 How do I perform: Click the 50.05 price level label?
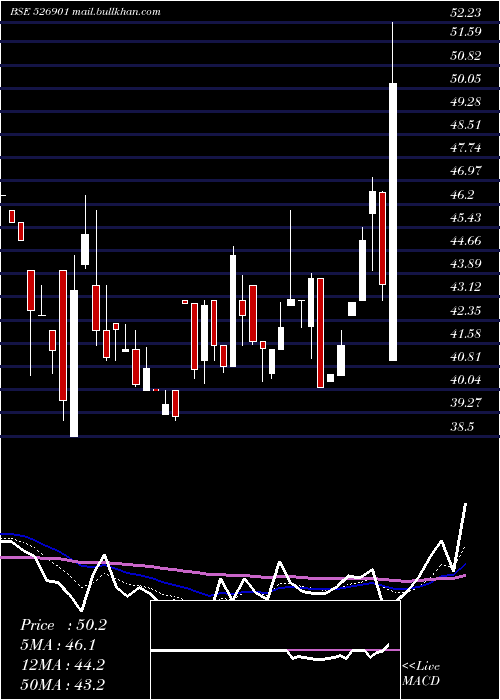(466, 79)
